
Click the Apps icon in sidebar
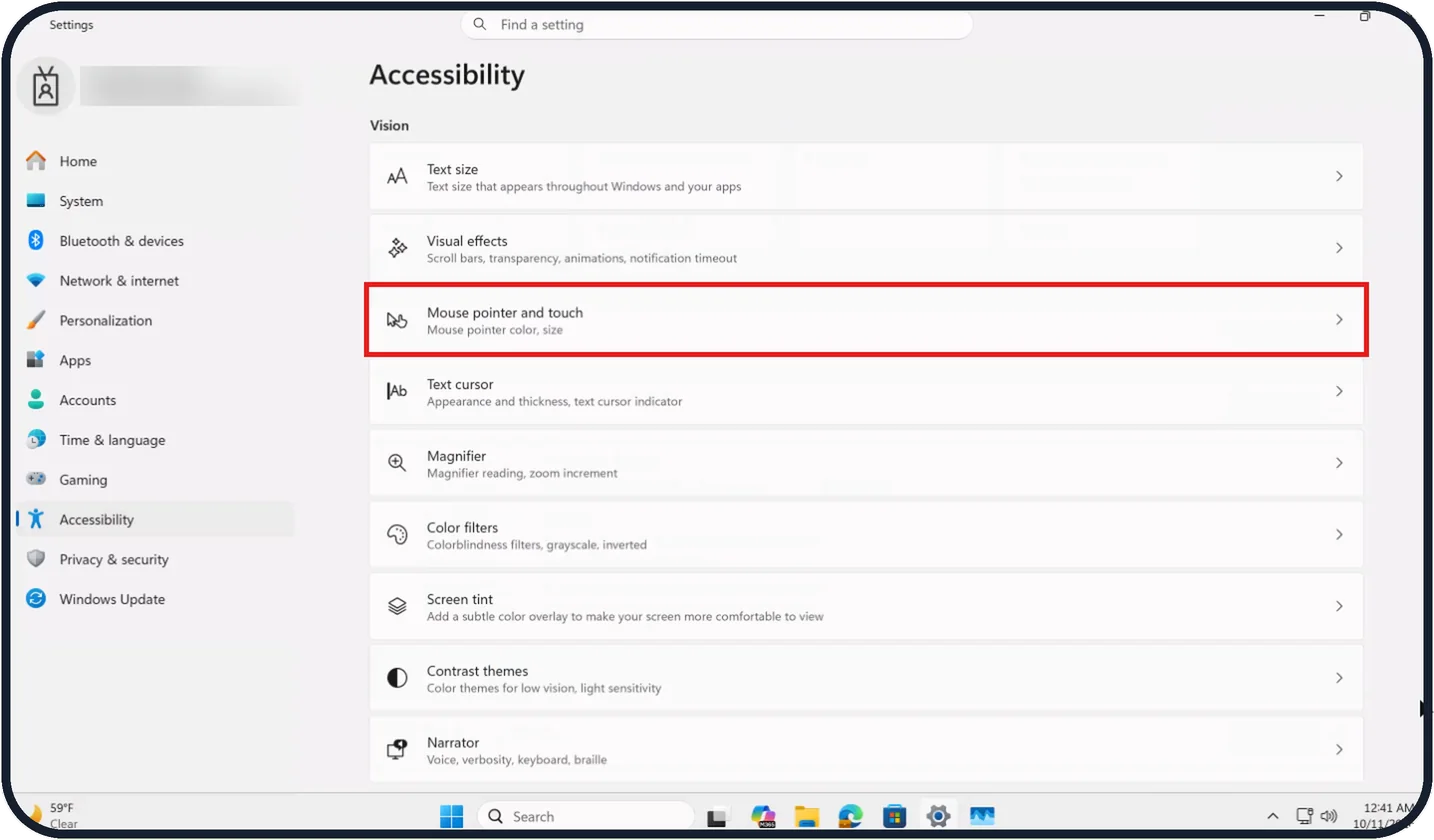(36, 360)
